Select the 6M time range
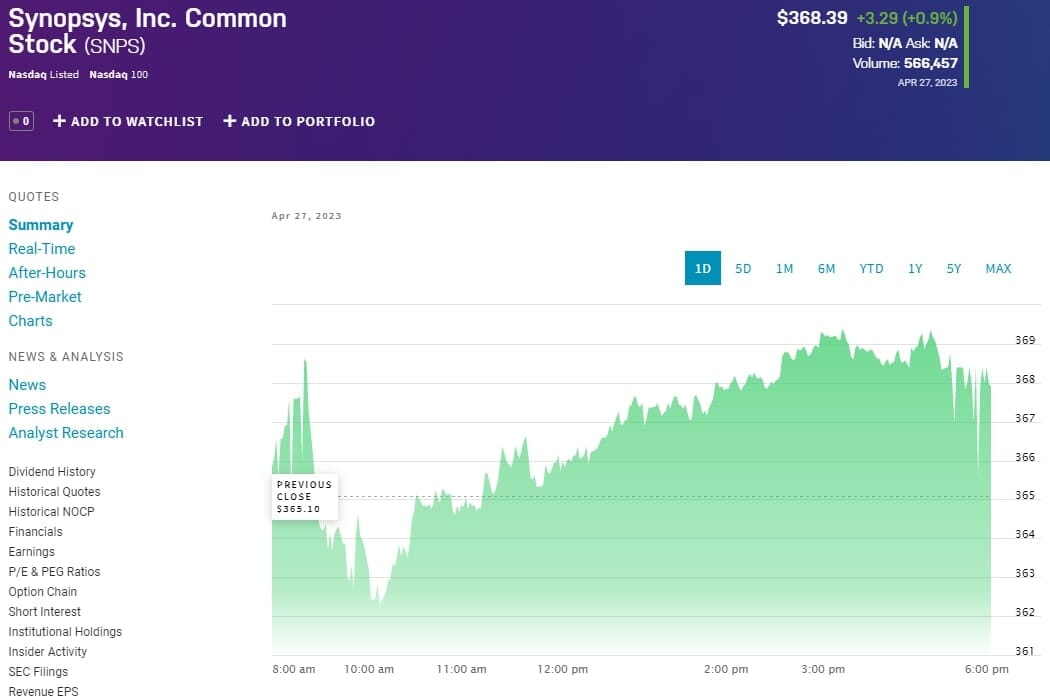The image size is (1050, 698). coord(826,268)
